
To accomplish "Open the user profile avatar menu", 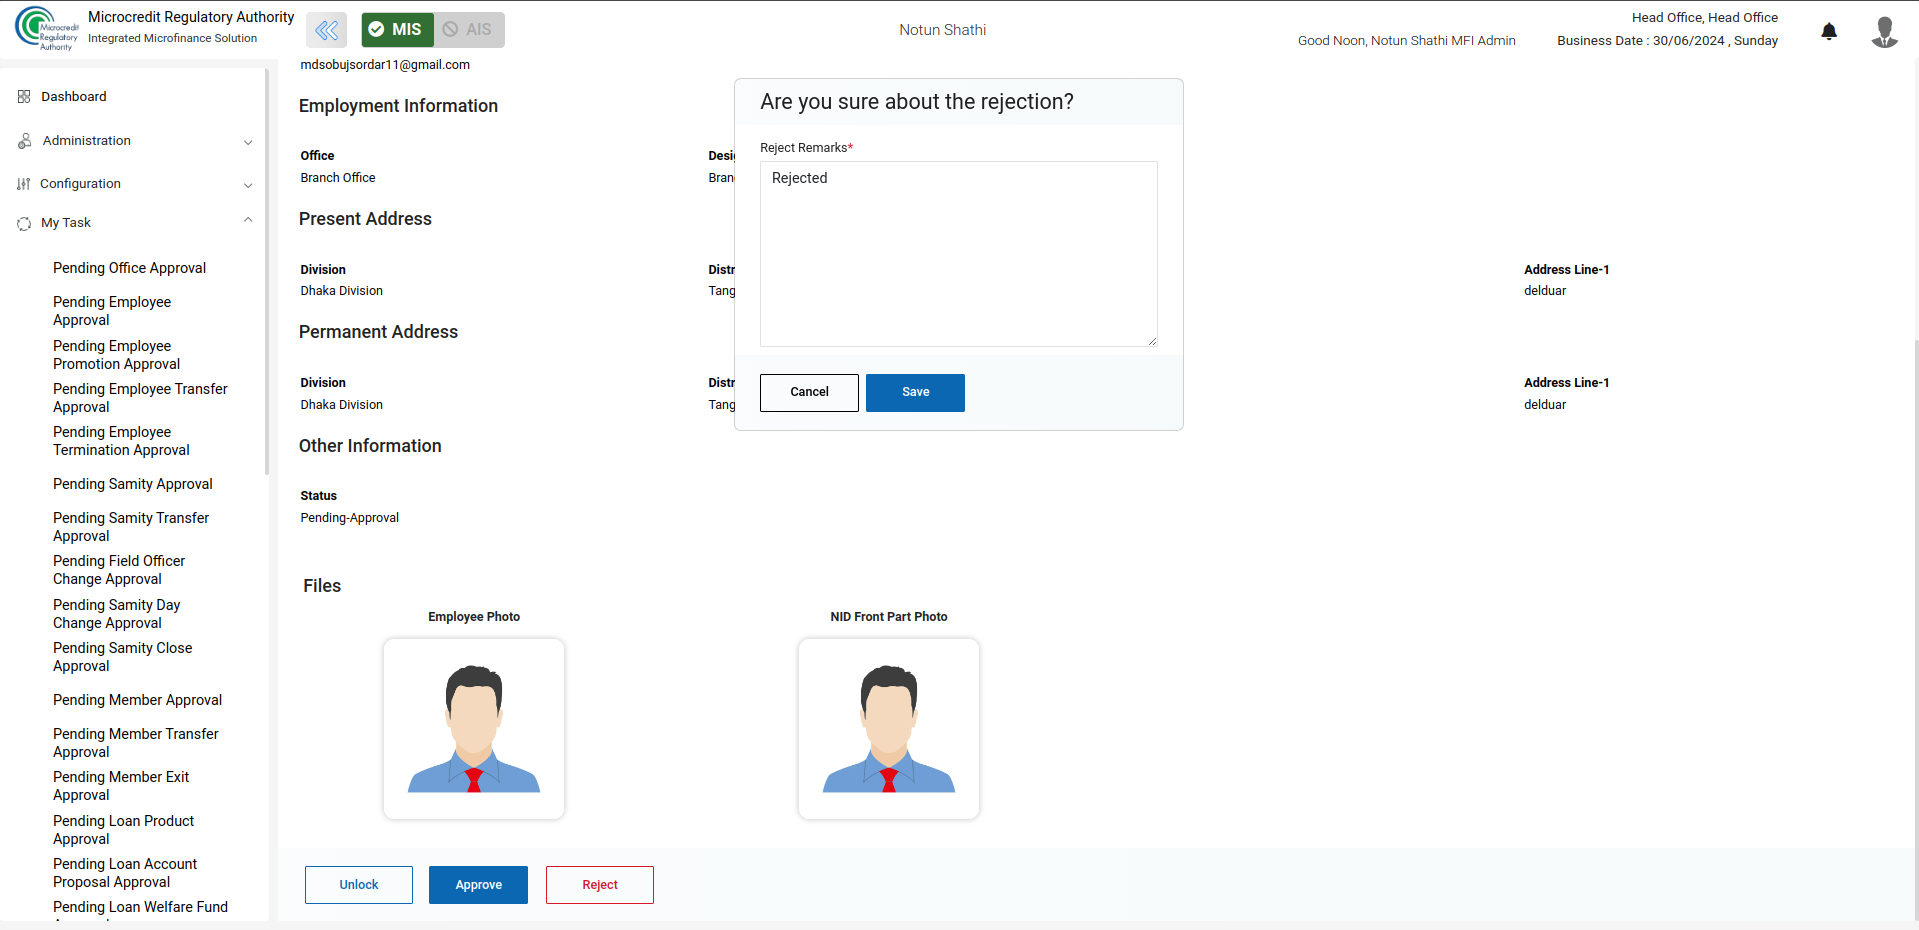I will click(x=1884, y=31).
